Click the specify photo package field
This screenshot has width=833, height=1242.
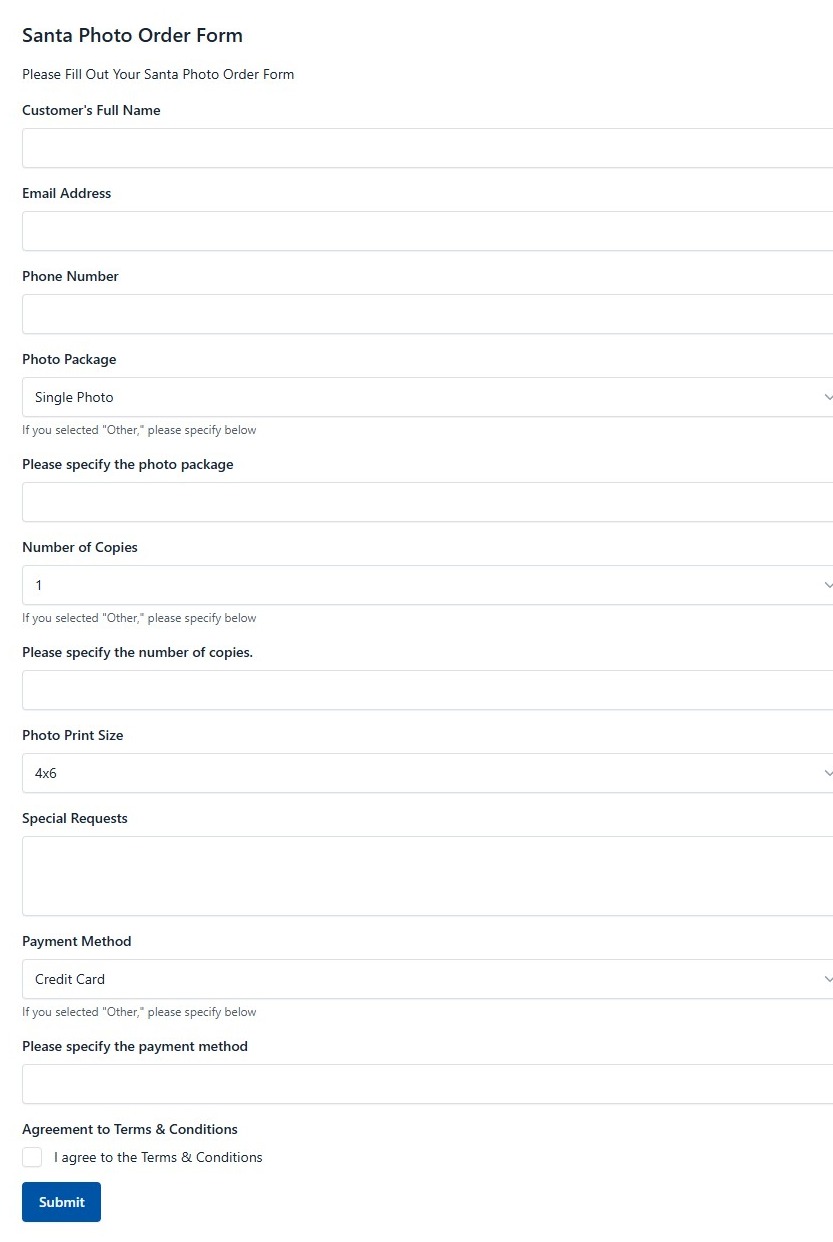pos(428,502)
